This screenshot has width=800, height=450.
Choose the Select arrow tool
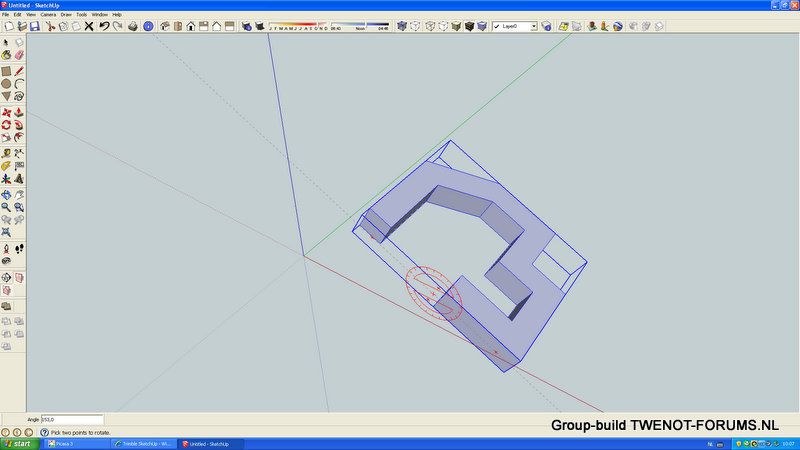[x=6, y=42]
